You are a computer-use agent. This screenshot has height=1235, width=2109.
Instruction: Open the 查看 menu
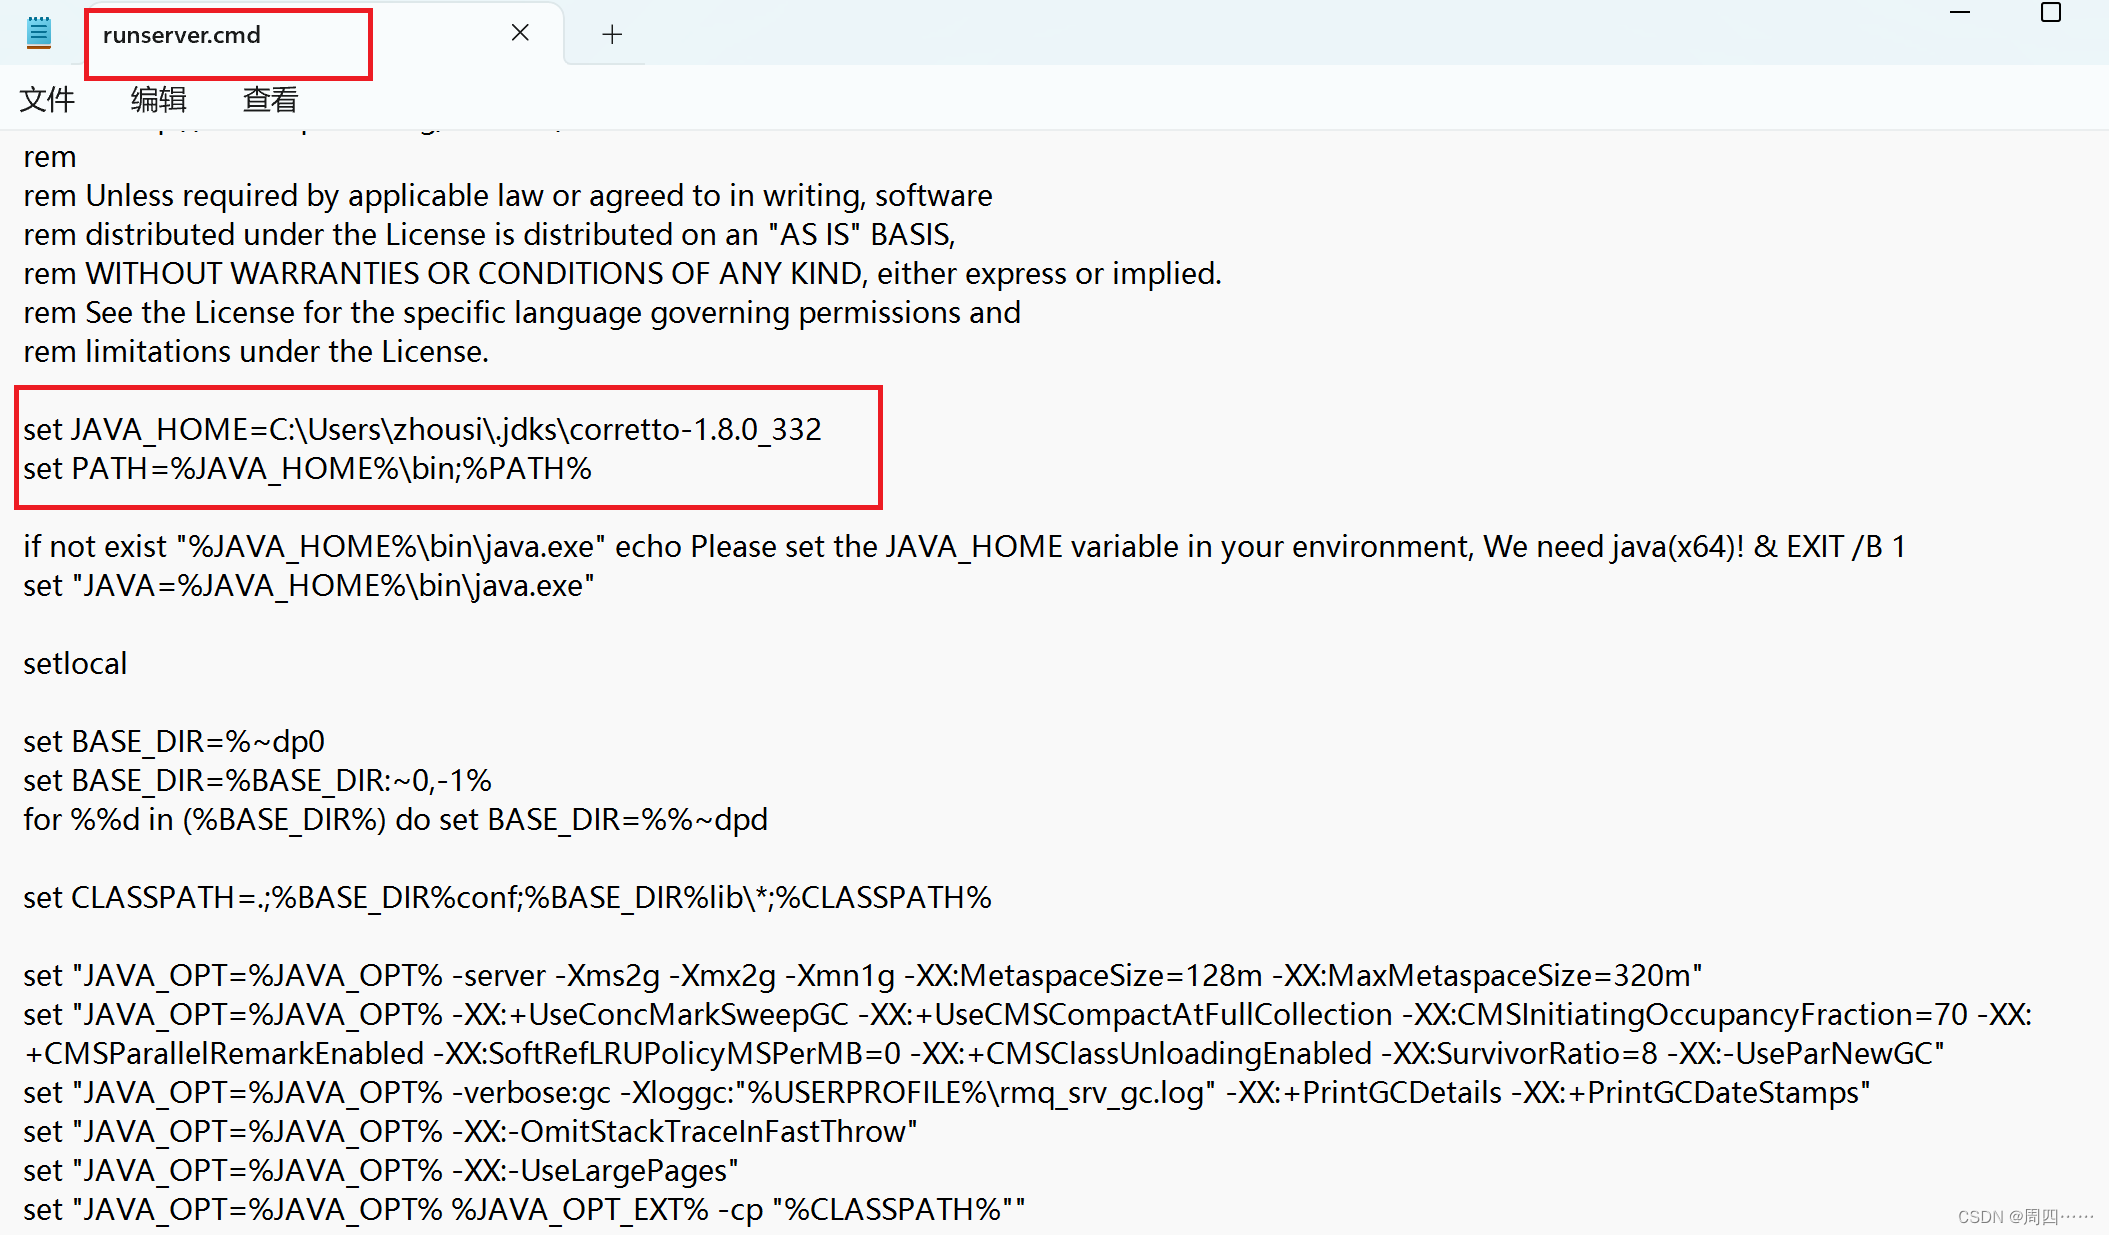tap(270, 99)
